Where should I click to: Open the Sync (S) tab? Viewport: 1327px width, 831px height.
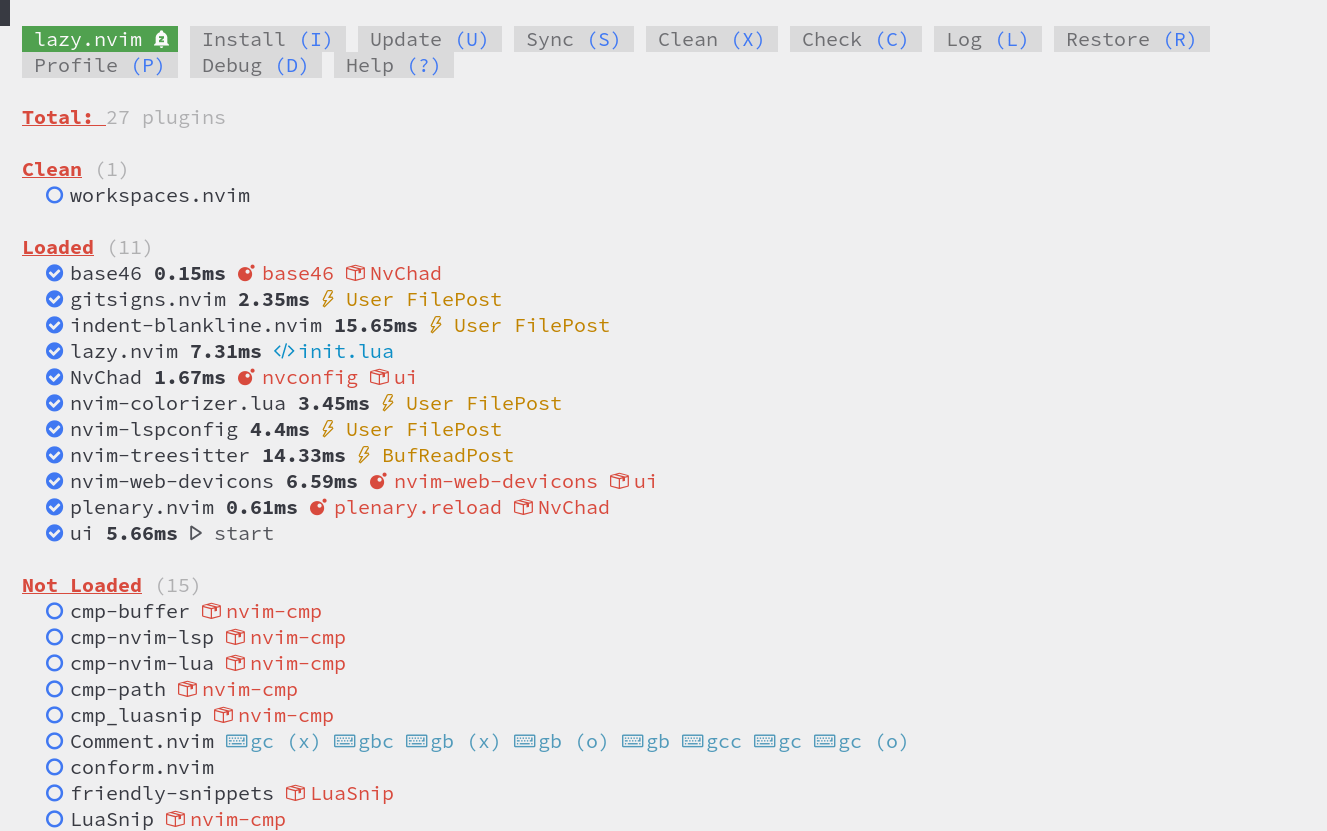click(x=574, y=39)
